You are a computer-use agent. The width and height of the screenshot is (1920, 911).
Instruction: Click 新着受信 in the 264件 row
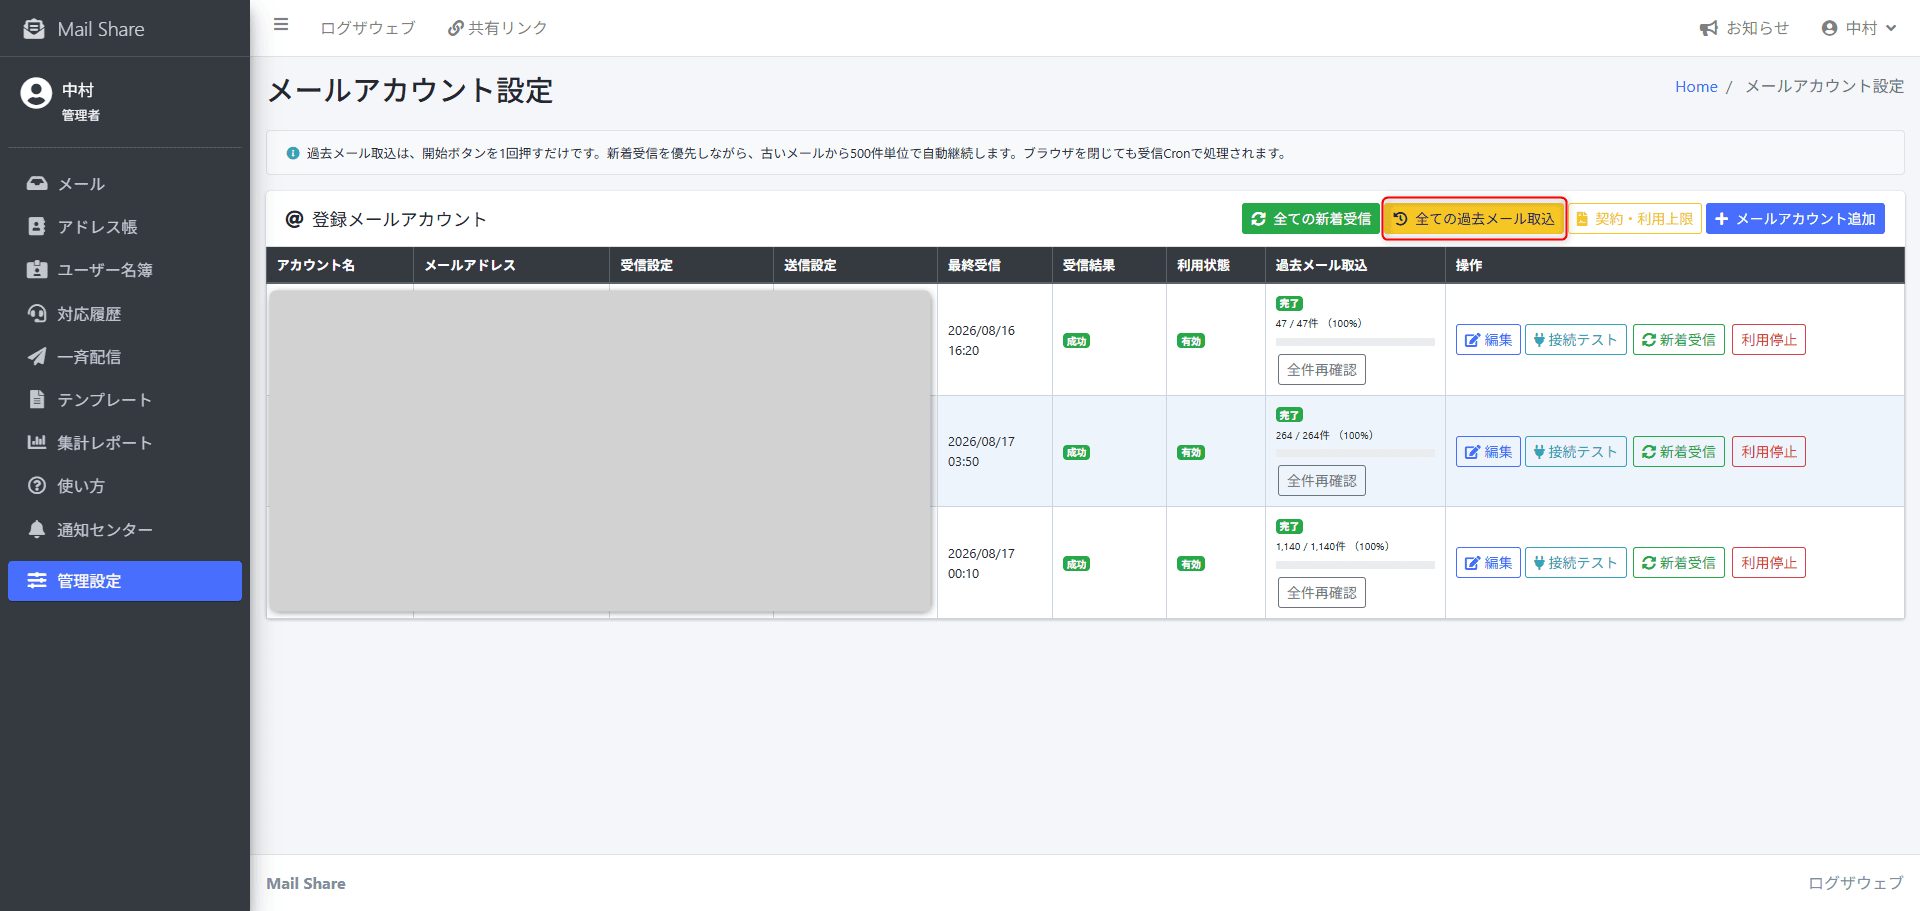(1679, 452)
